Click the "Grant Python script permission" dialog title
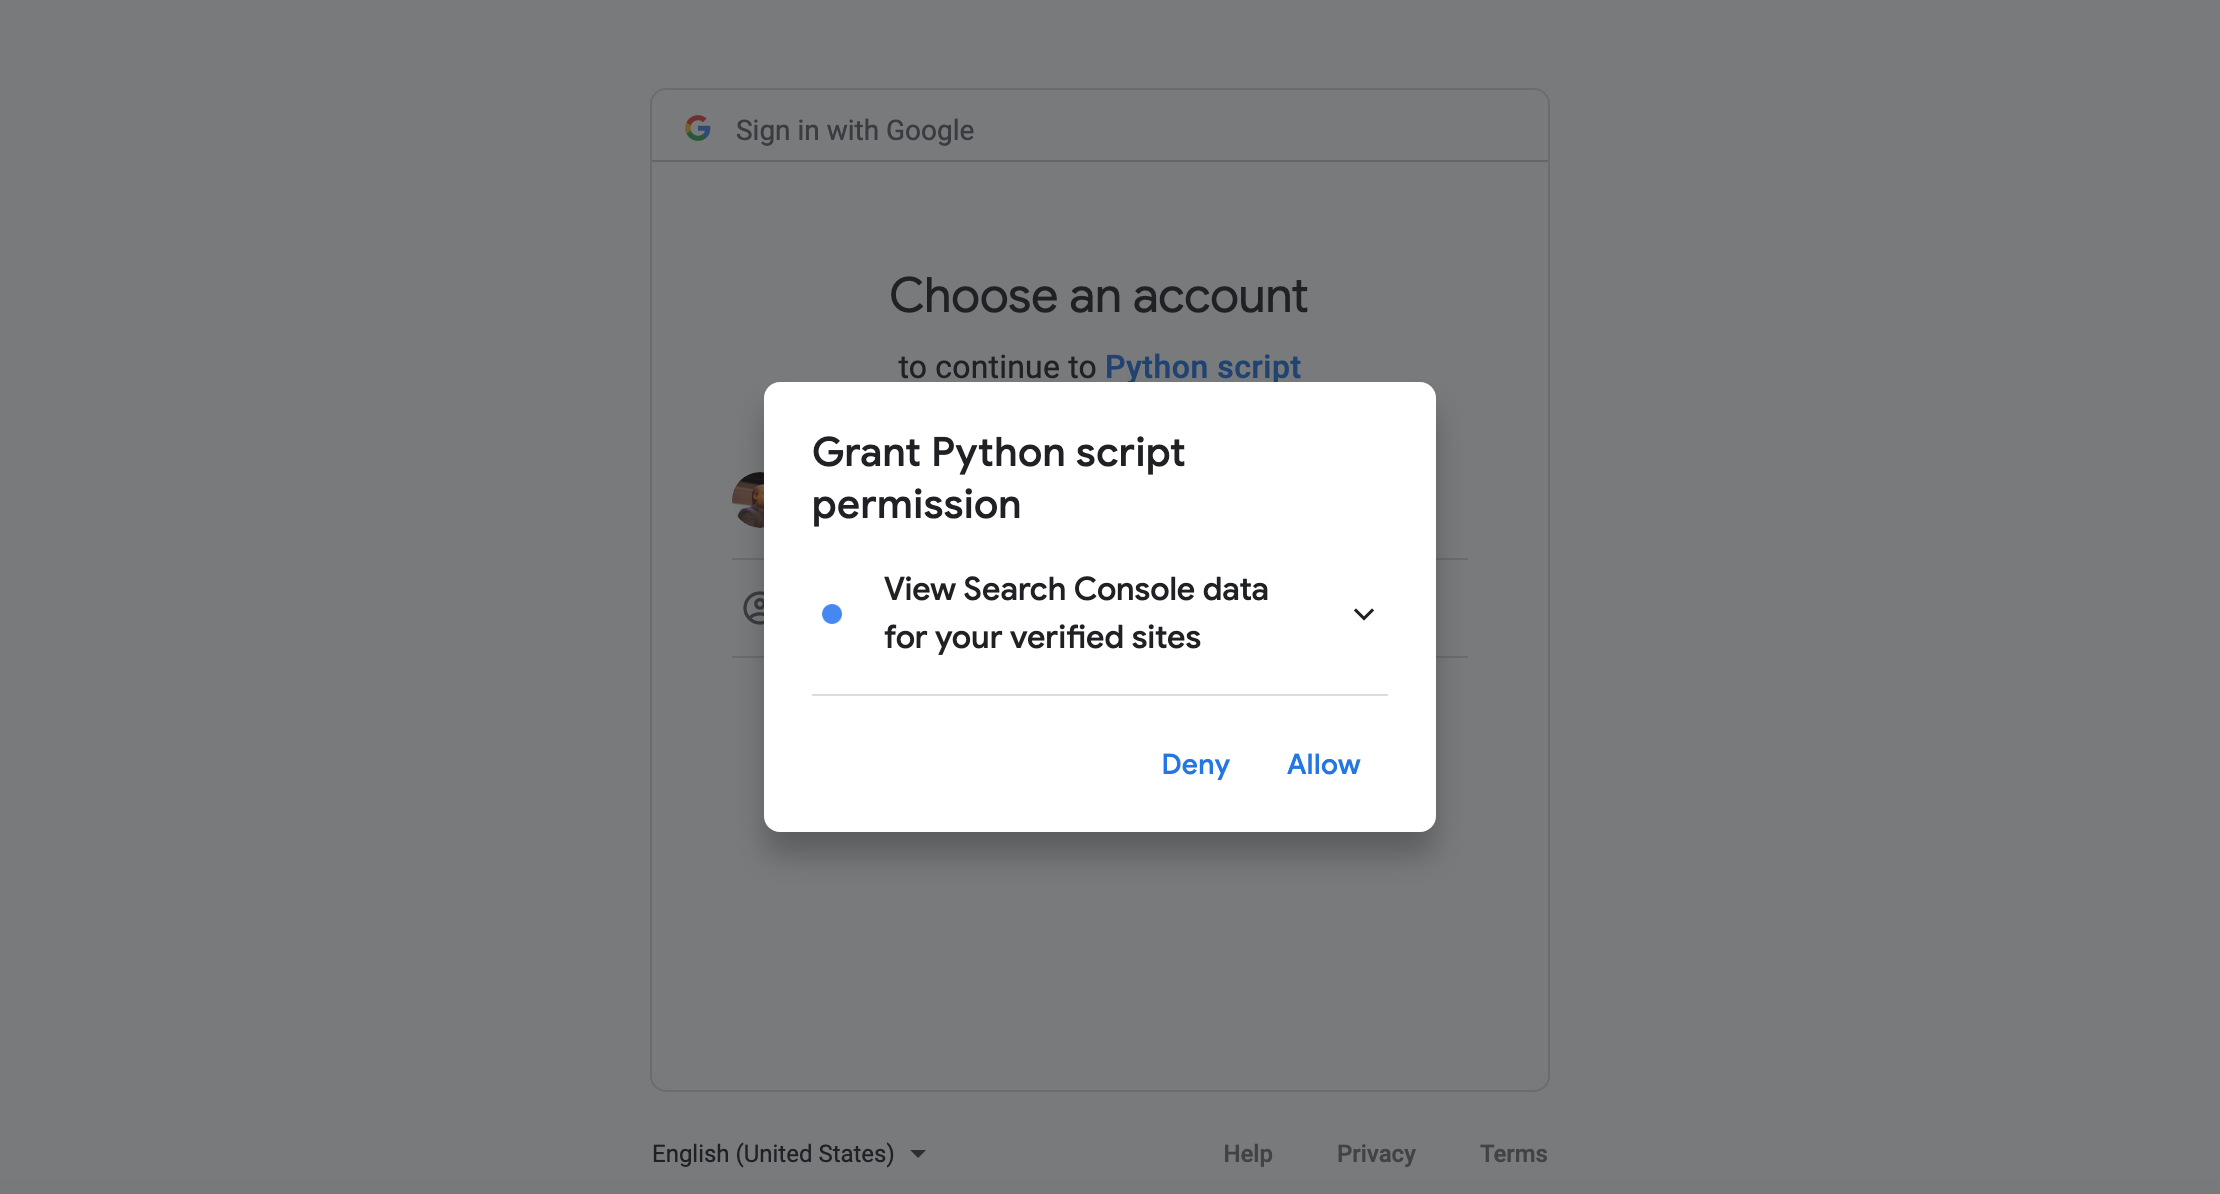 pyautogui.click(x=997, y=478)
